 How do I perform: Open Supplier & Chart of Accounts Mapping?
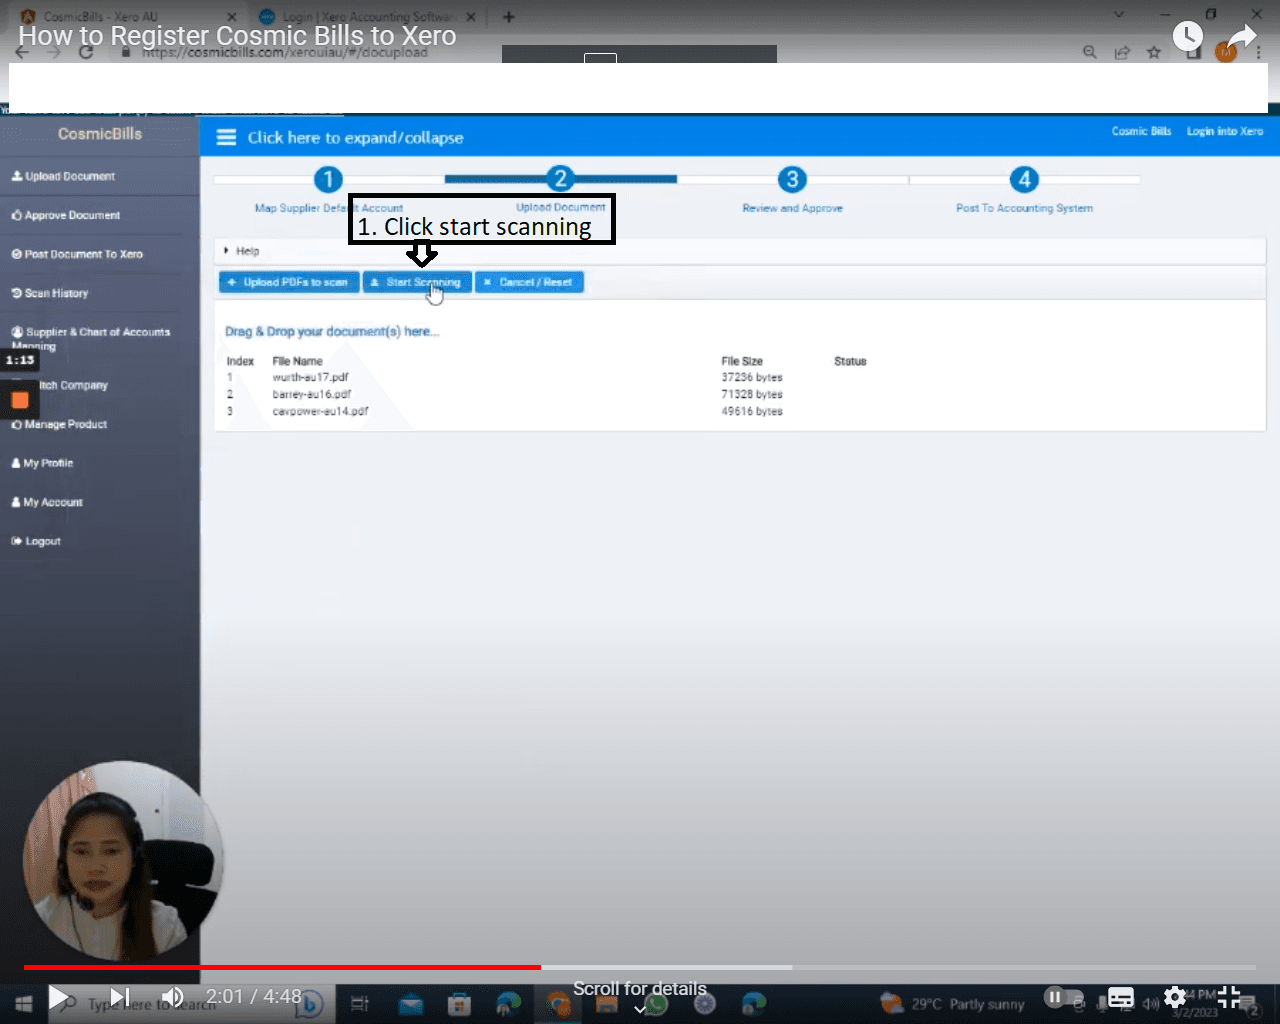91,338
